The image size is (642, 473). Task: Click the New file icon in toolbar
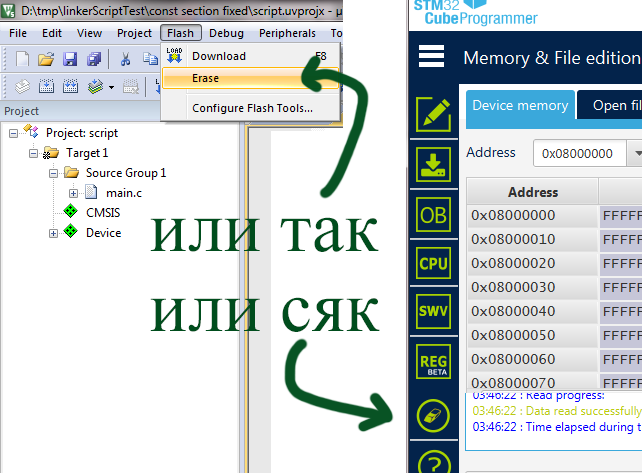[23, 59]
